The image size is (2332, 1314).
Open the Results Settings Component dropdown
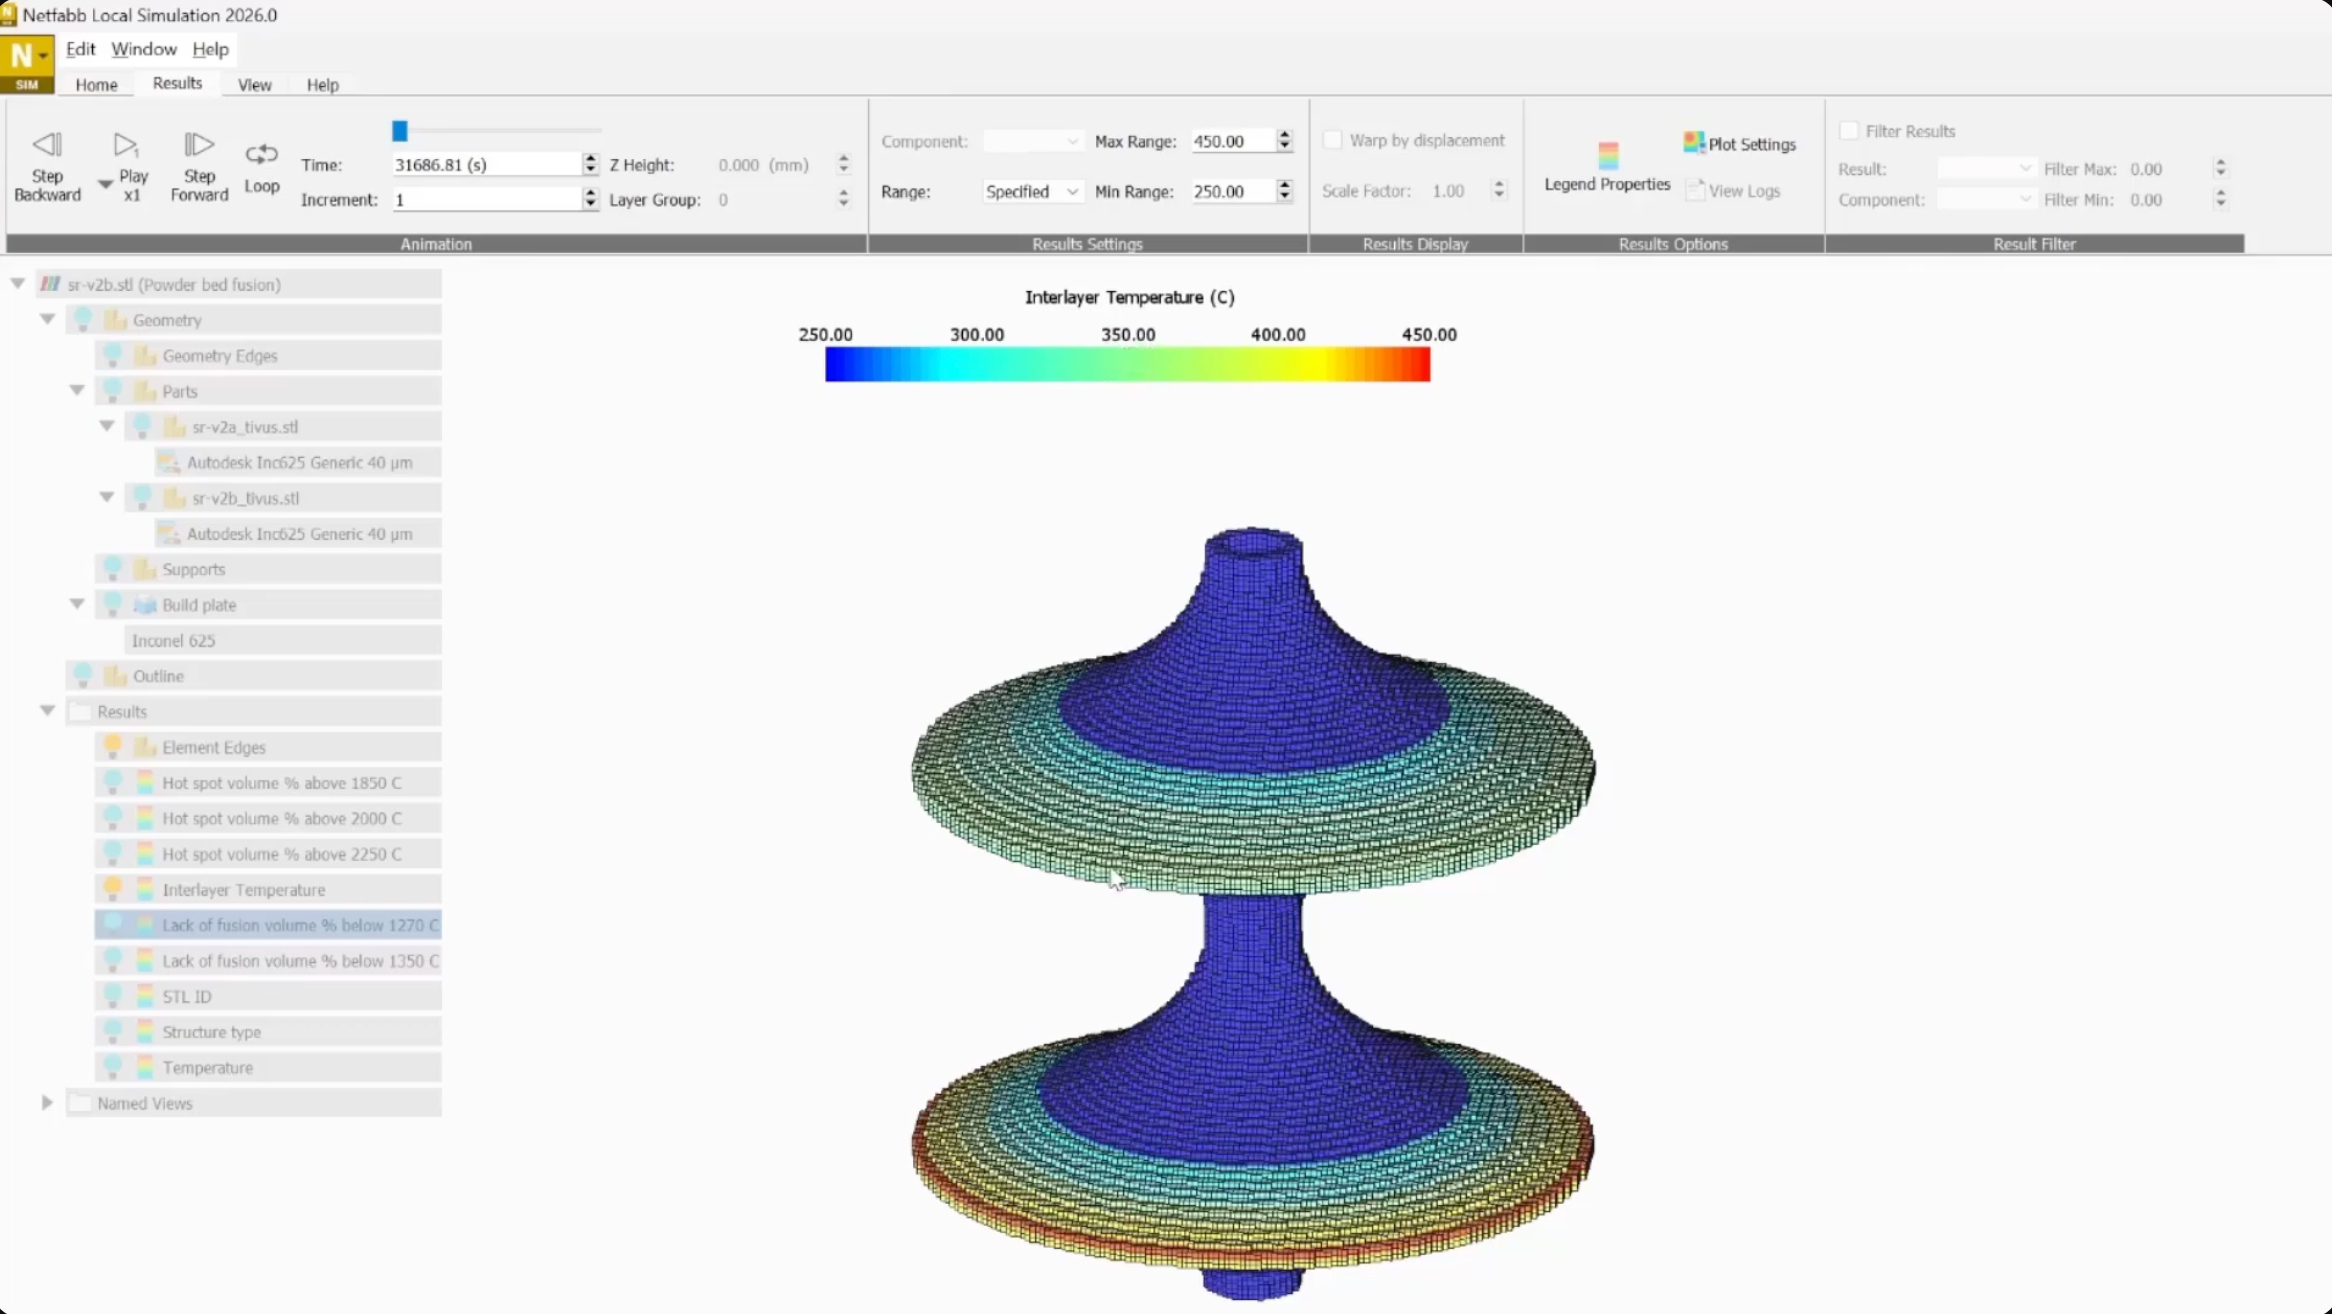tap(1032, 141)
